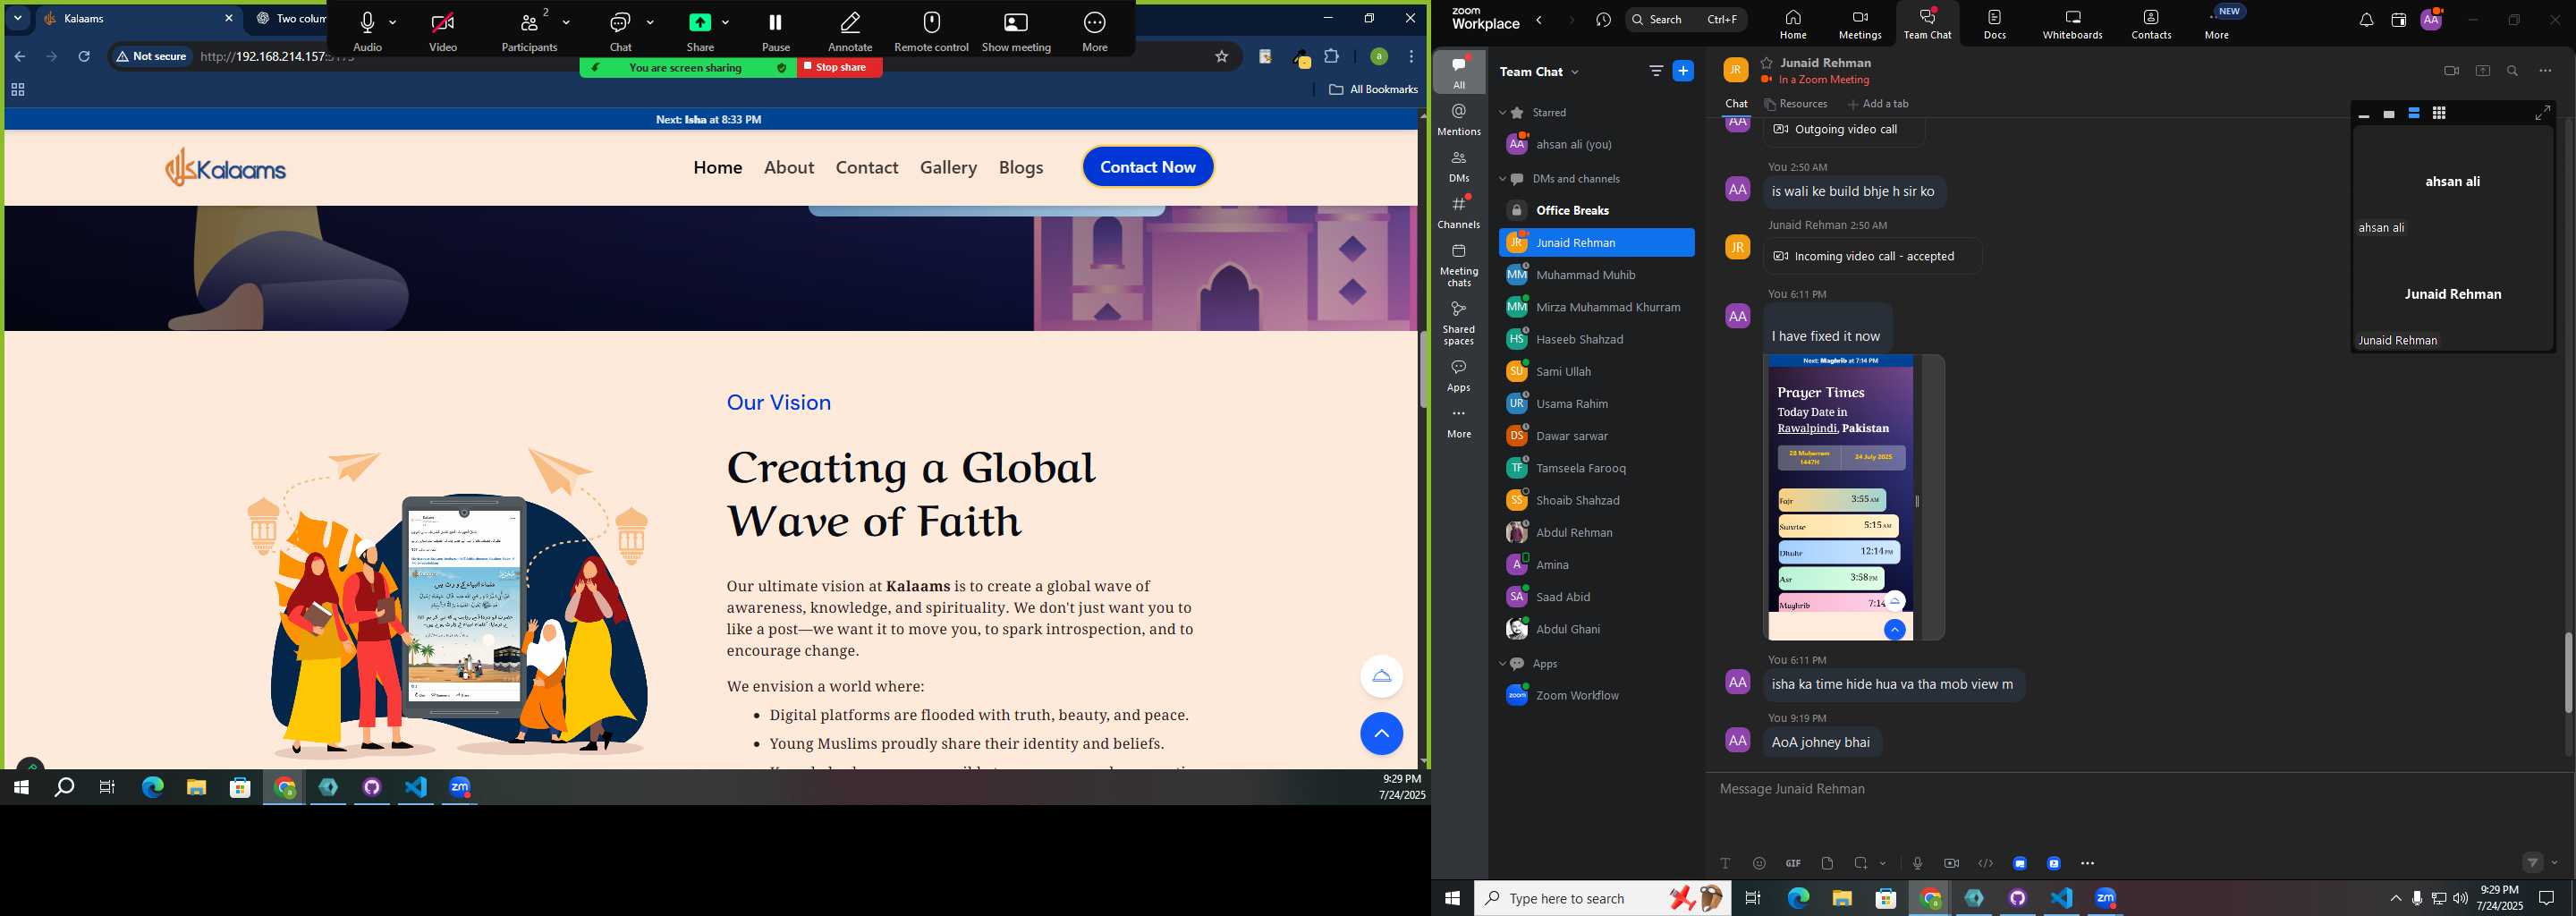Open DMs in Zoom sidebar
Viewport: 2576px width, 916px height.
pyautogui.click(x=1459, y=166)
